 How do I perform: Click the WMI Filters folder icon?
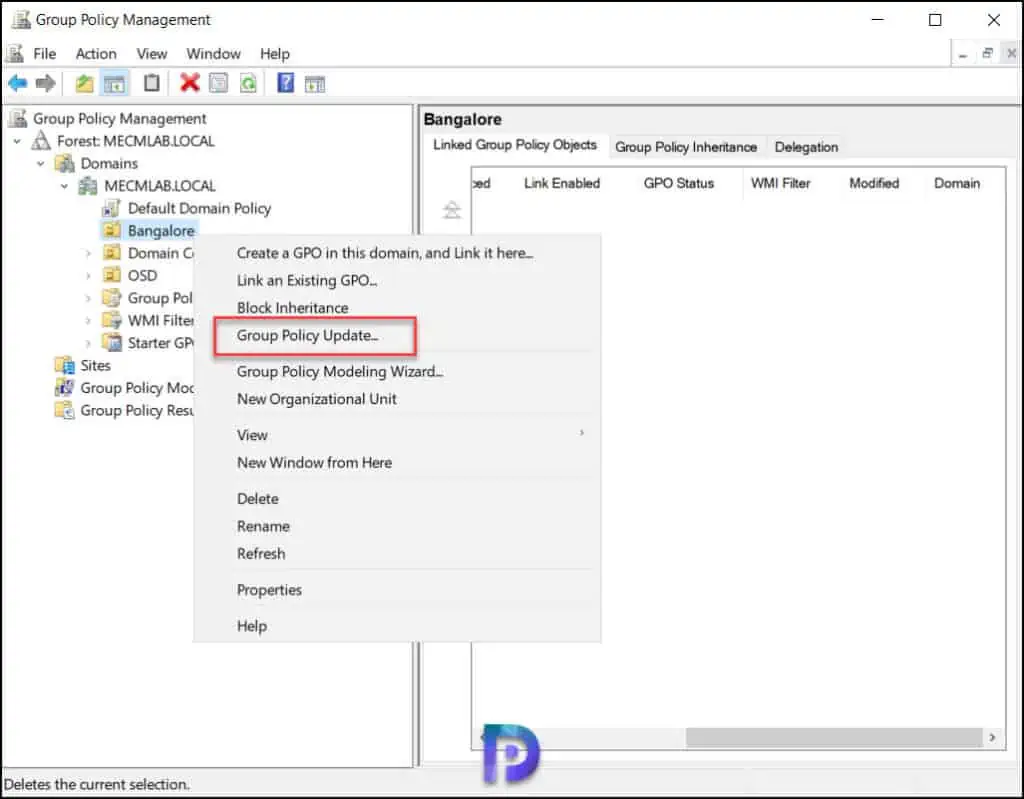pyautogui.click(x=112, y=320)
